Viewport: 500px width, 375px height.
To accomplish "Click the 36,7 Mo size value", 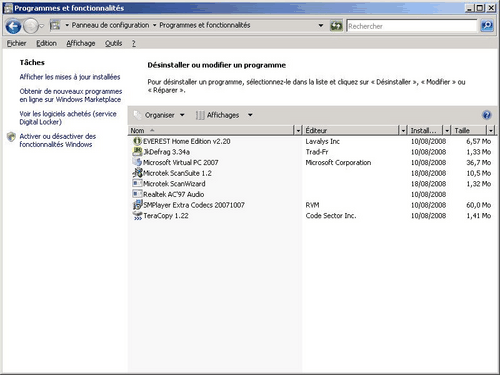I will click(478, 162).
